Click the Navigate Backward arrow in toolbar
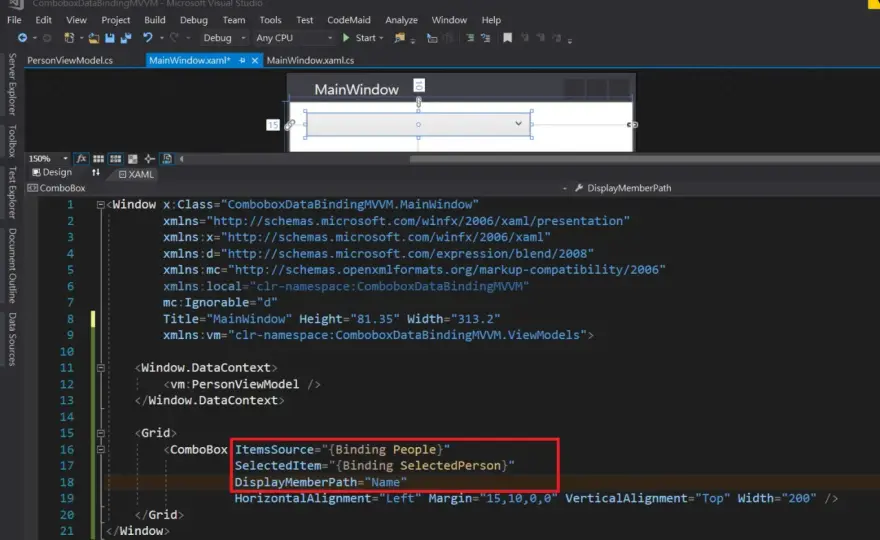The image size is (880, 540). click(22, 38)
